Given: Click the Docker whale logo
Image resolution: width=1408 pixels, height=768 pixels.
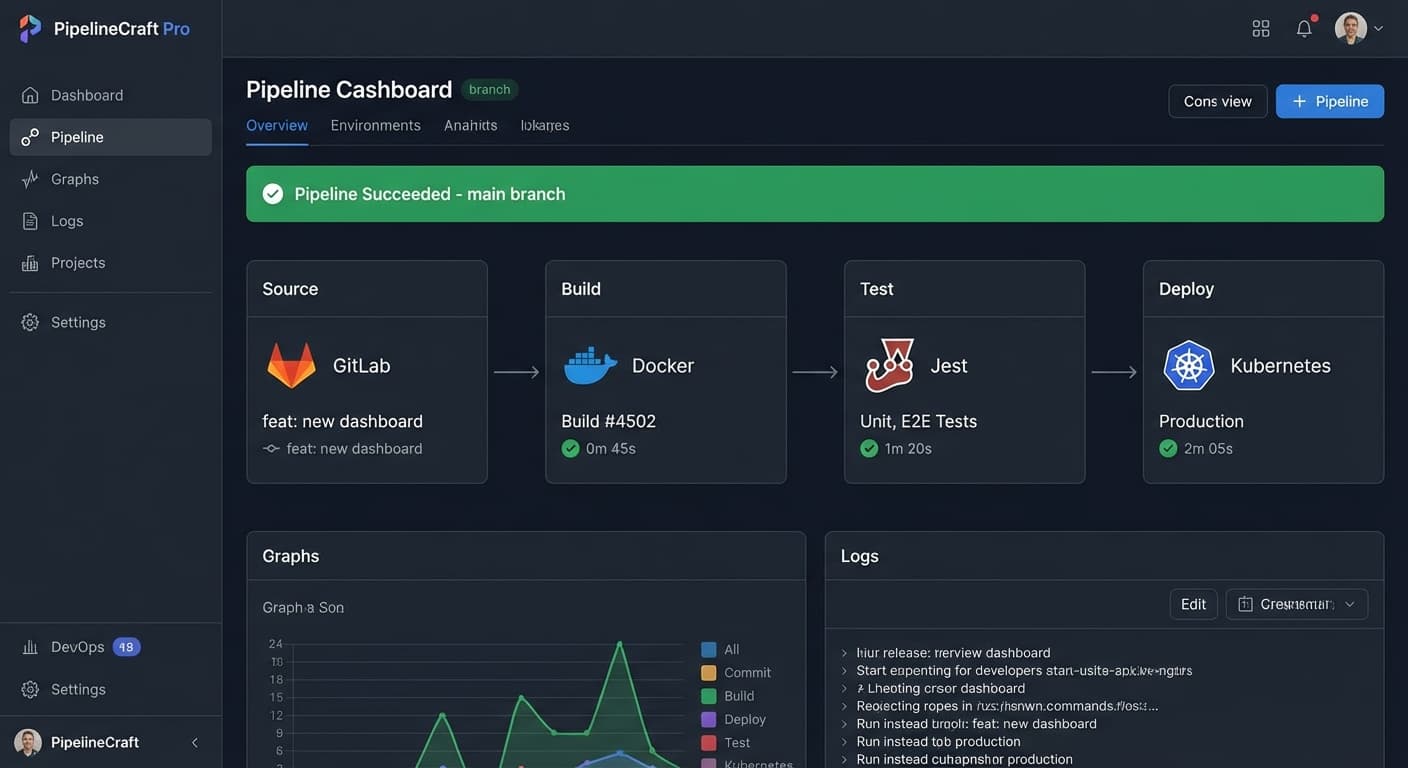Looking at the screenshot, I should click(x=591, y=366).
